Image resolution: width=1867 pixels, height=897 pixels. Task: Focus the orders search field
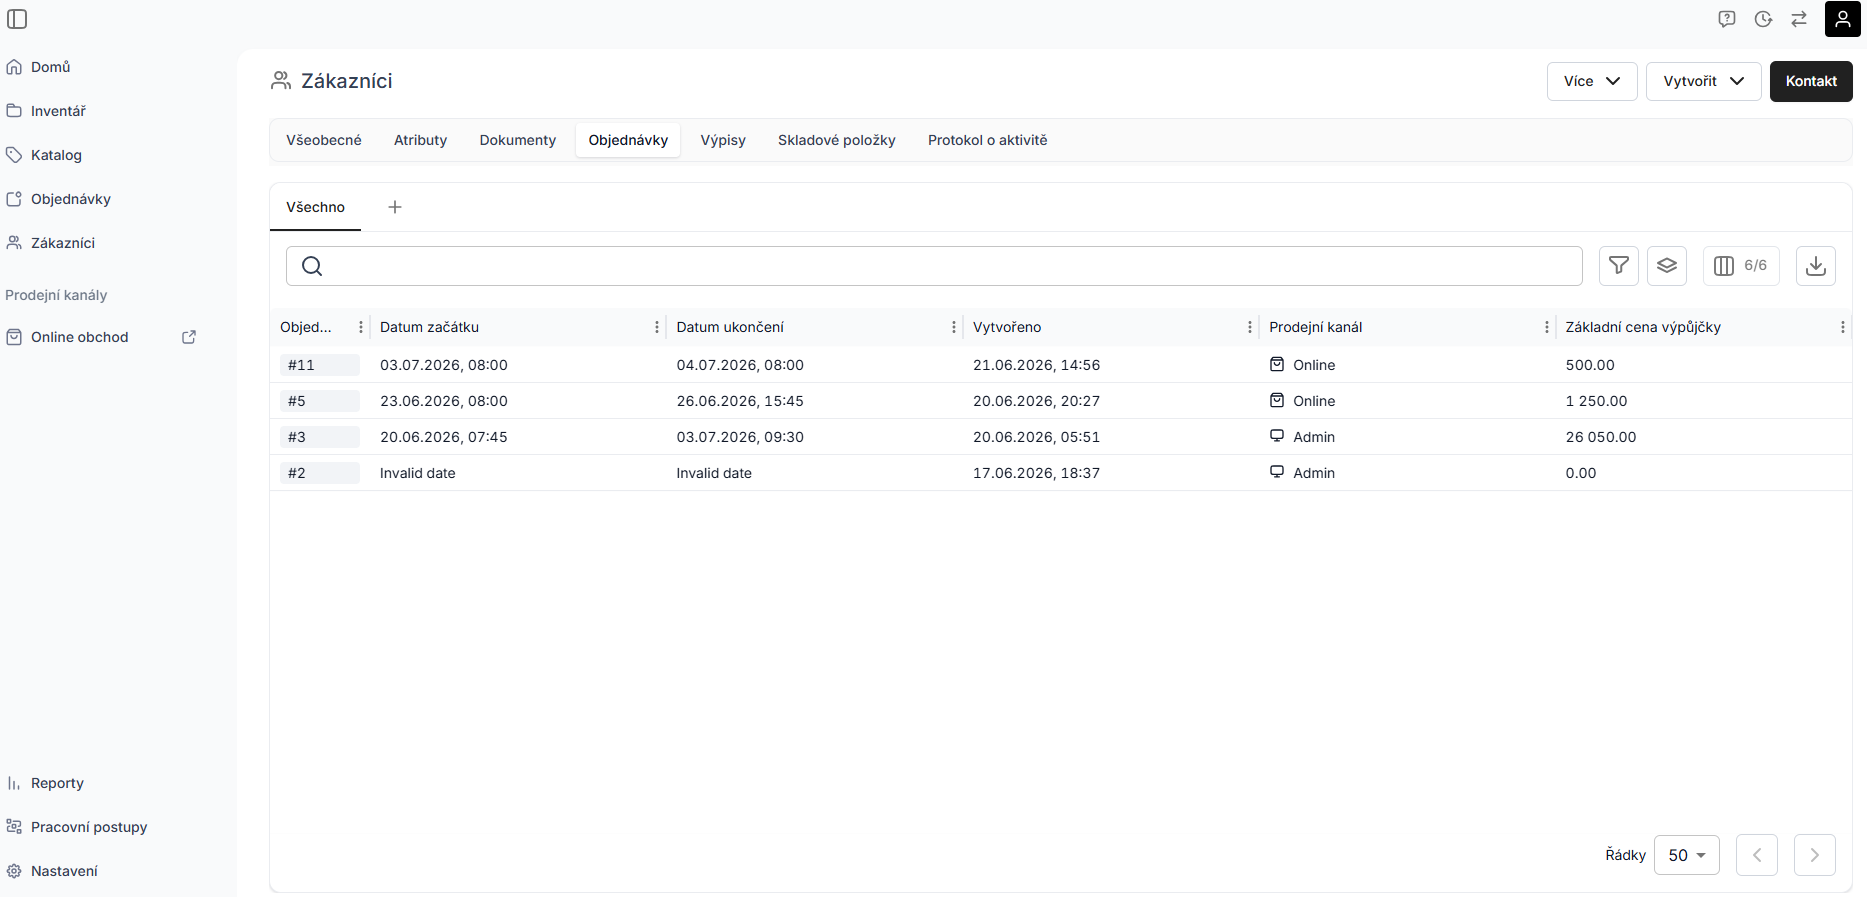pos(934,266)
